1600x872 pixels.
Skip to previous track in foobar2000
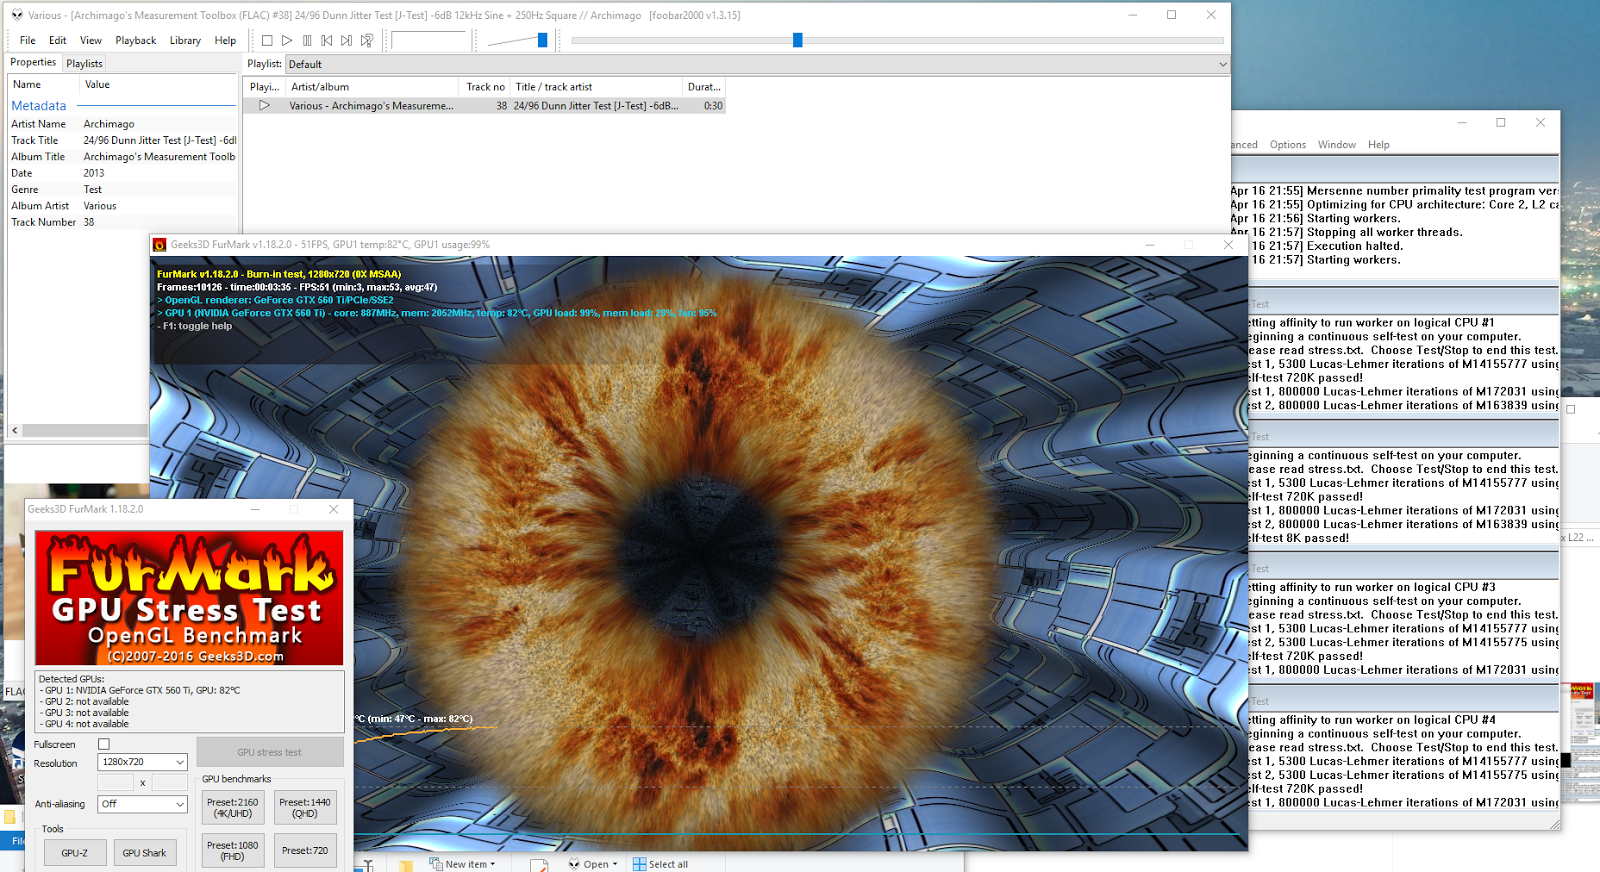click(x=327, y=41)
